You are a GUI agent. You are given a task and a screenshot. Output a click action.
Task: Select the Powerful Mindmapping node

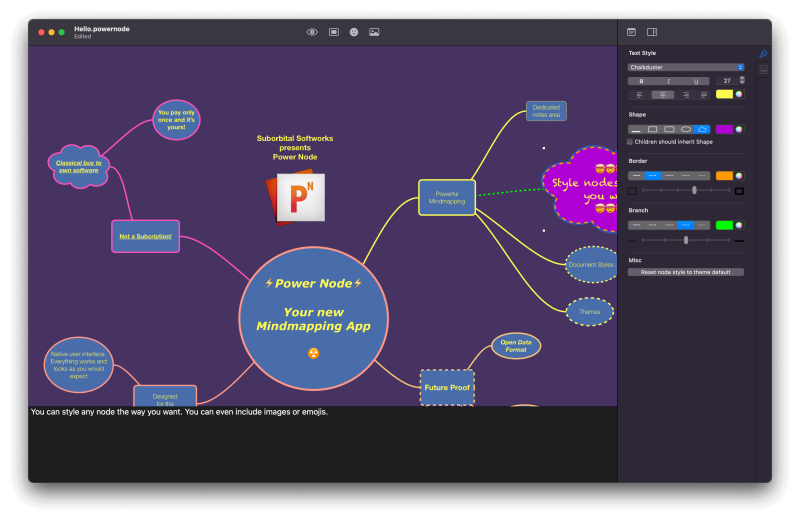(x=447, y=197)
